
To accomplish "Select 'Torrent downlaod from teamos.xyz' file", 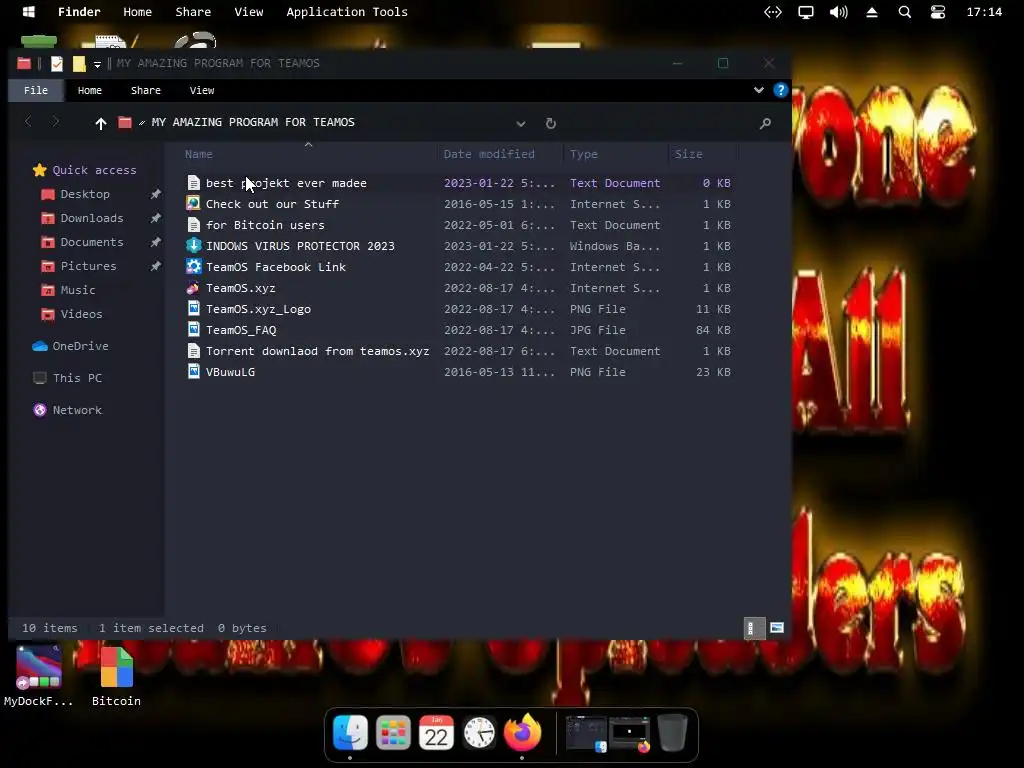I will (458, 351).
